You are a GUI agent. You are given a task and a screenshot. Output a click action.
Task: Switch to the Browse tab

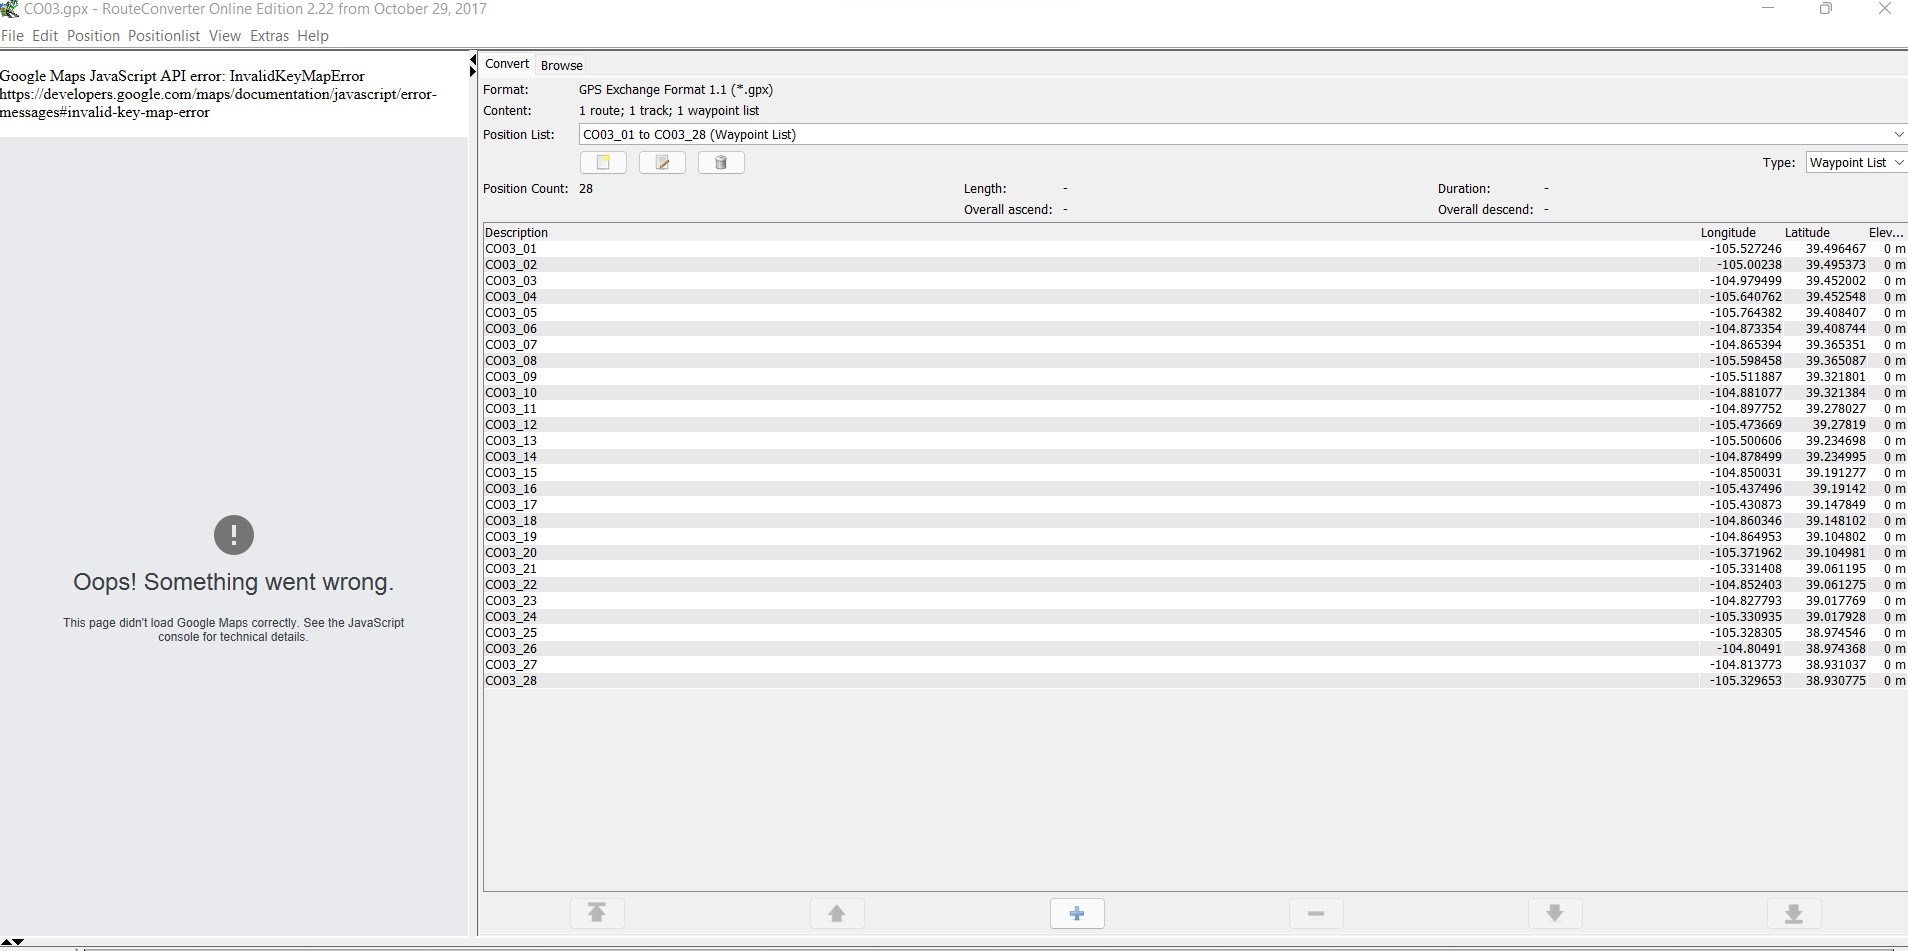561,65
